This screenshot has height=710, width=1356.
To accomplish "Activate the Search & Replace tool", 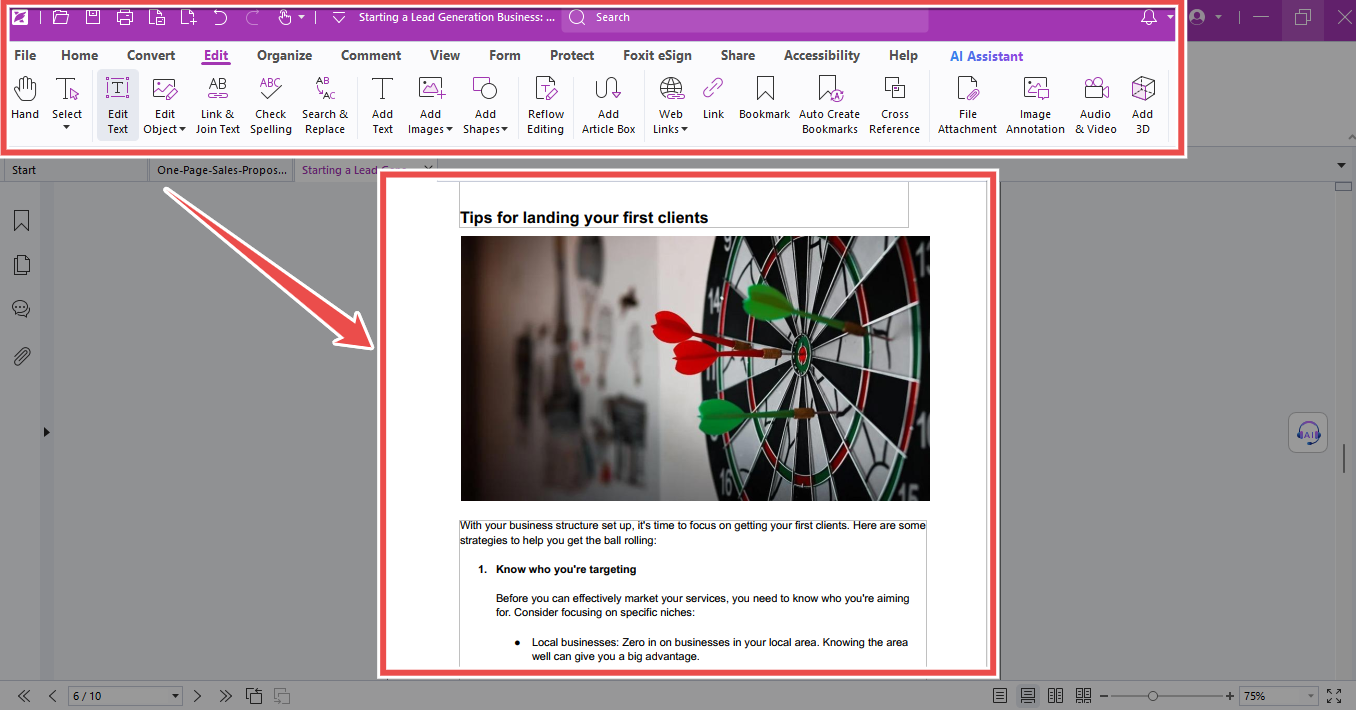I will point(324,104).
